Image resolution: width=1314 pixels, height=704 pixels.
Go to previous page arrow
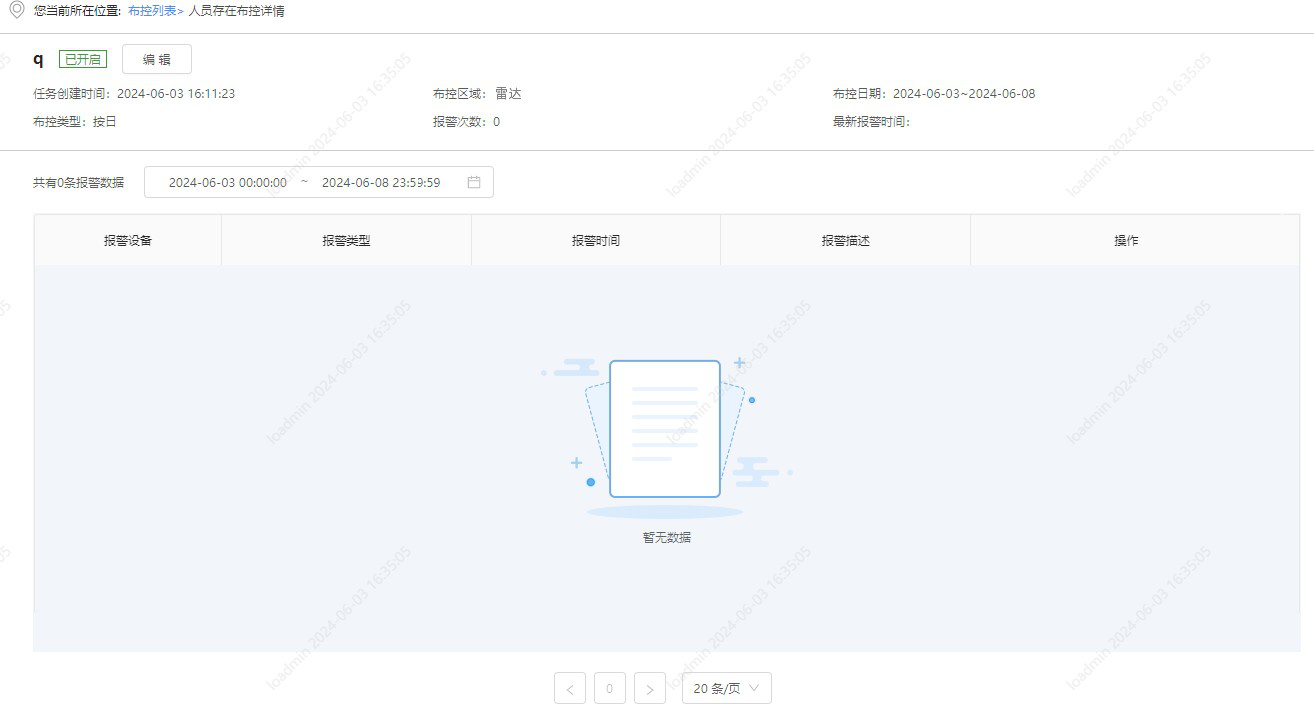[570, 688]
